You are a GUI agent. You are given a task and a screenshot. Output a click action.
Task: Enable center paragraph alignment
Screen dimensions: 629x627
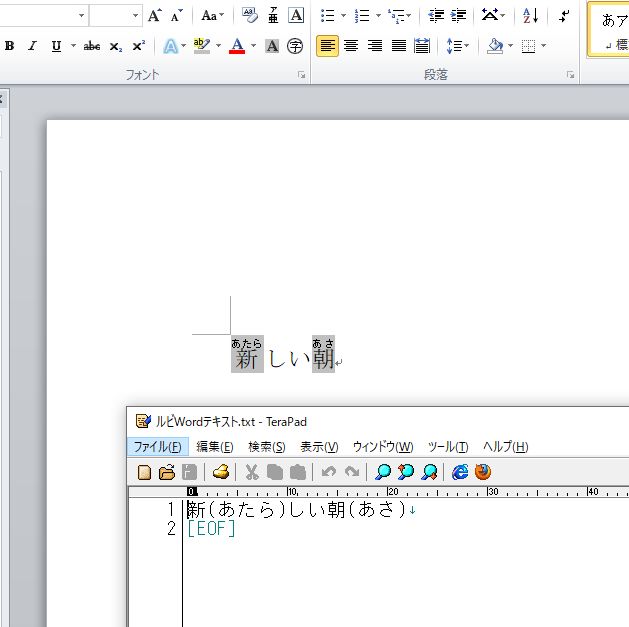pyautogui.click(x=351, y=46)
